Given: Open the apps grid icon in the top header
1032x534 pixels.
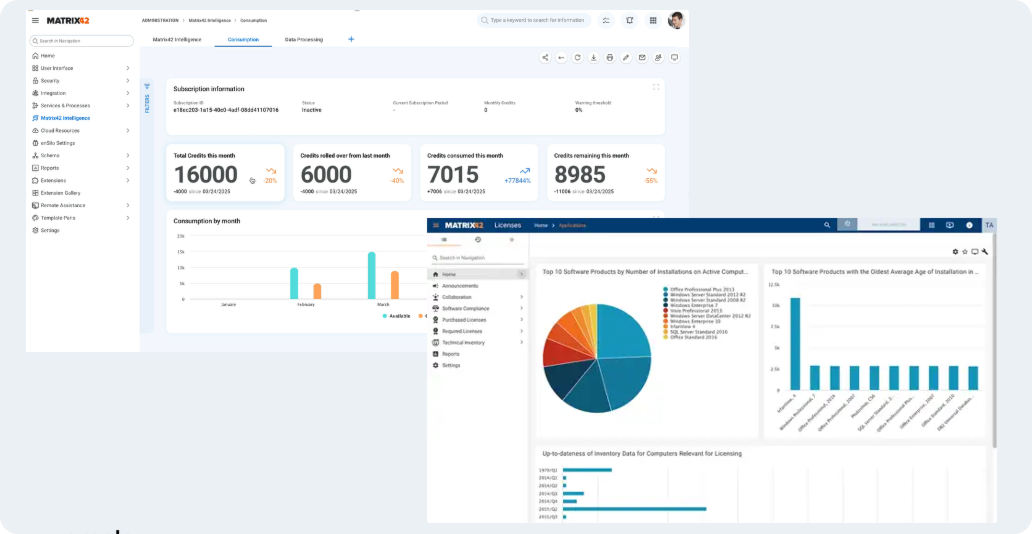Looking at the screenshot, I should point(653,20).
